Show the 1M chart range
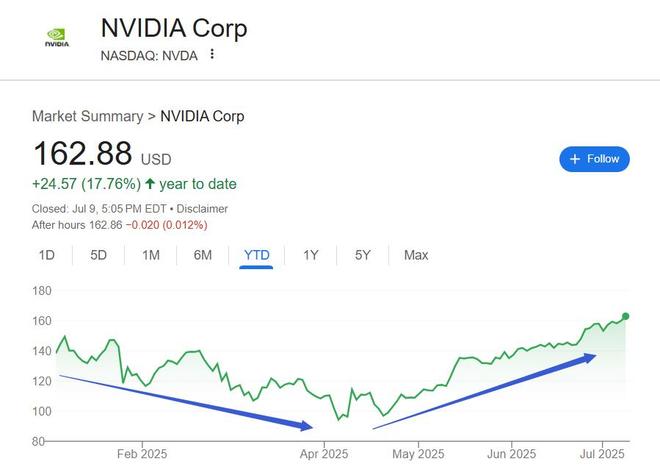 (x=151, y=255)
